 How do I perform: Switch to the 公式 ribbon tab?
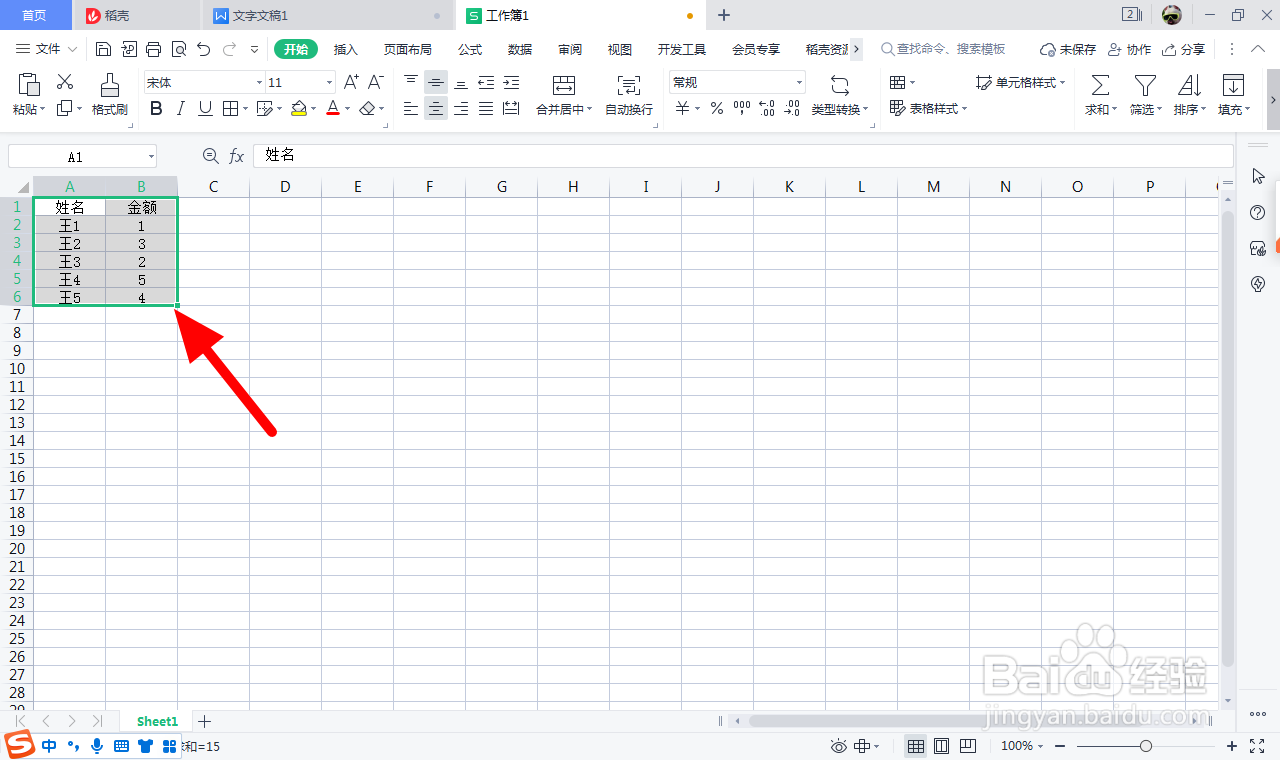click(x=470, y=49)
